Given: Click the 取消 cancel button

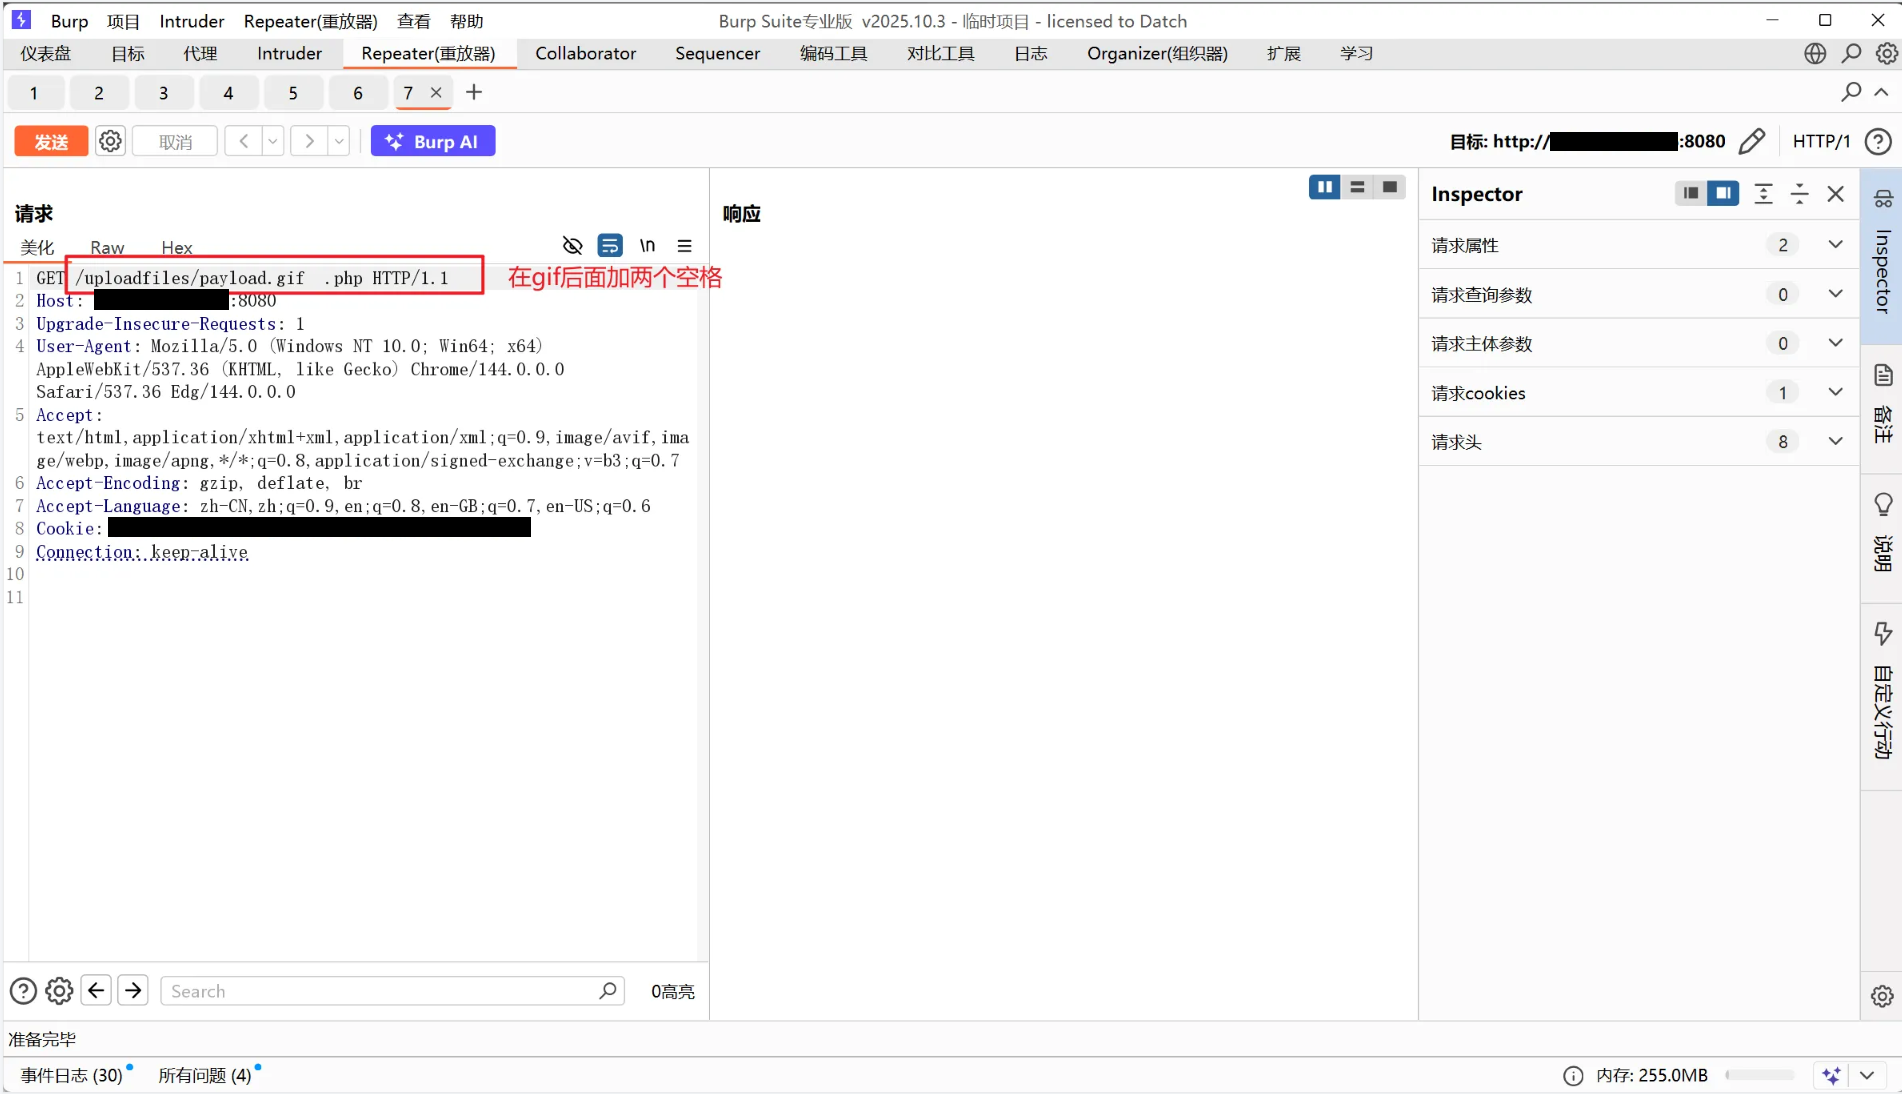Looking at the screenshot, I should [x=175, y=141].
